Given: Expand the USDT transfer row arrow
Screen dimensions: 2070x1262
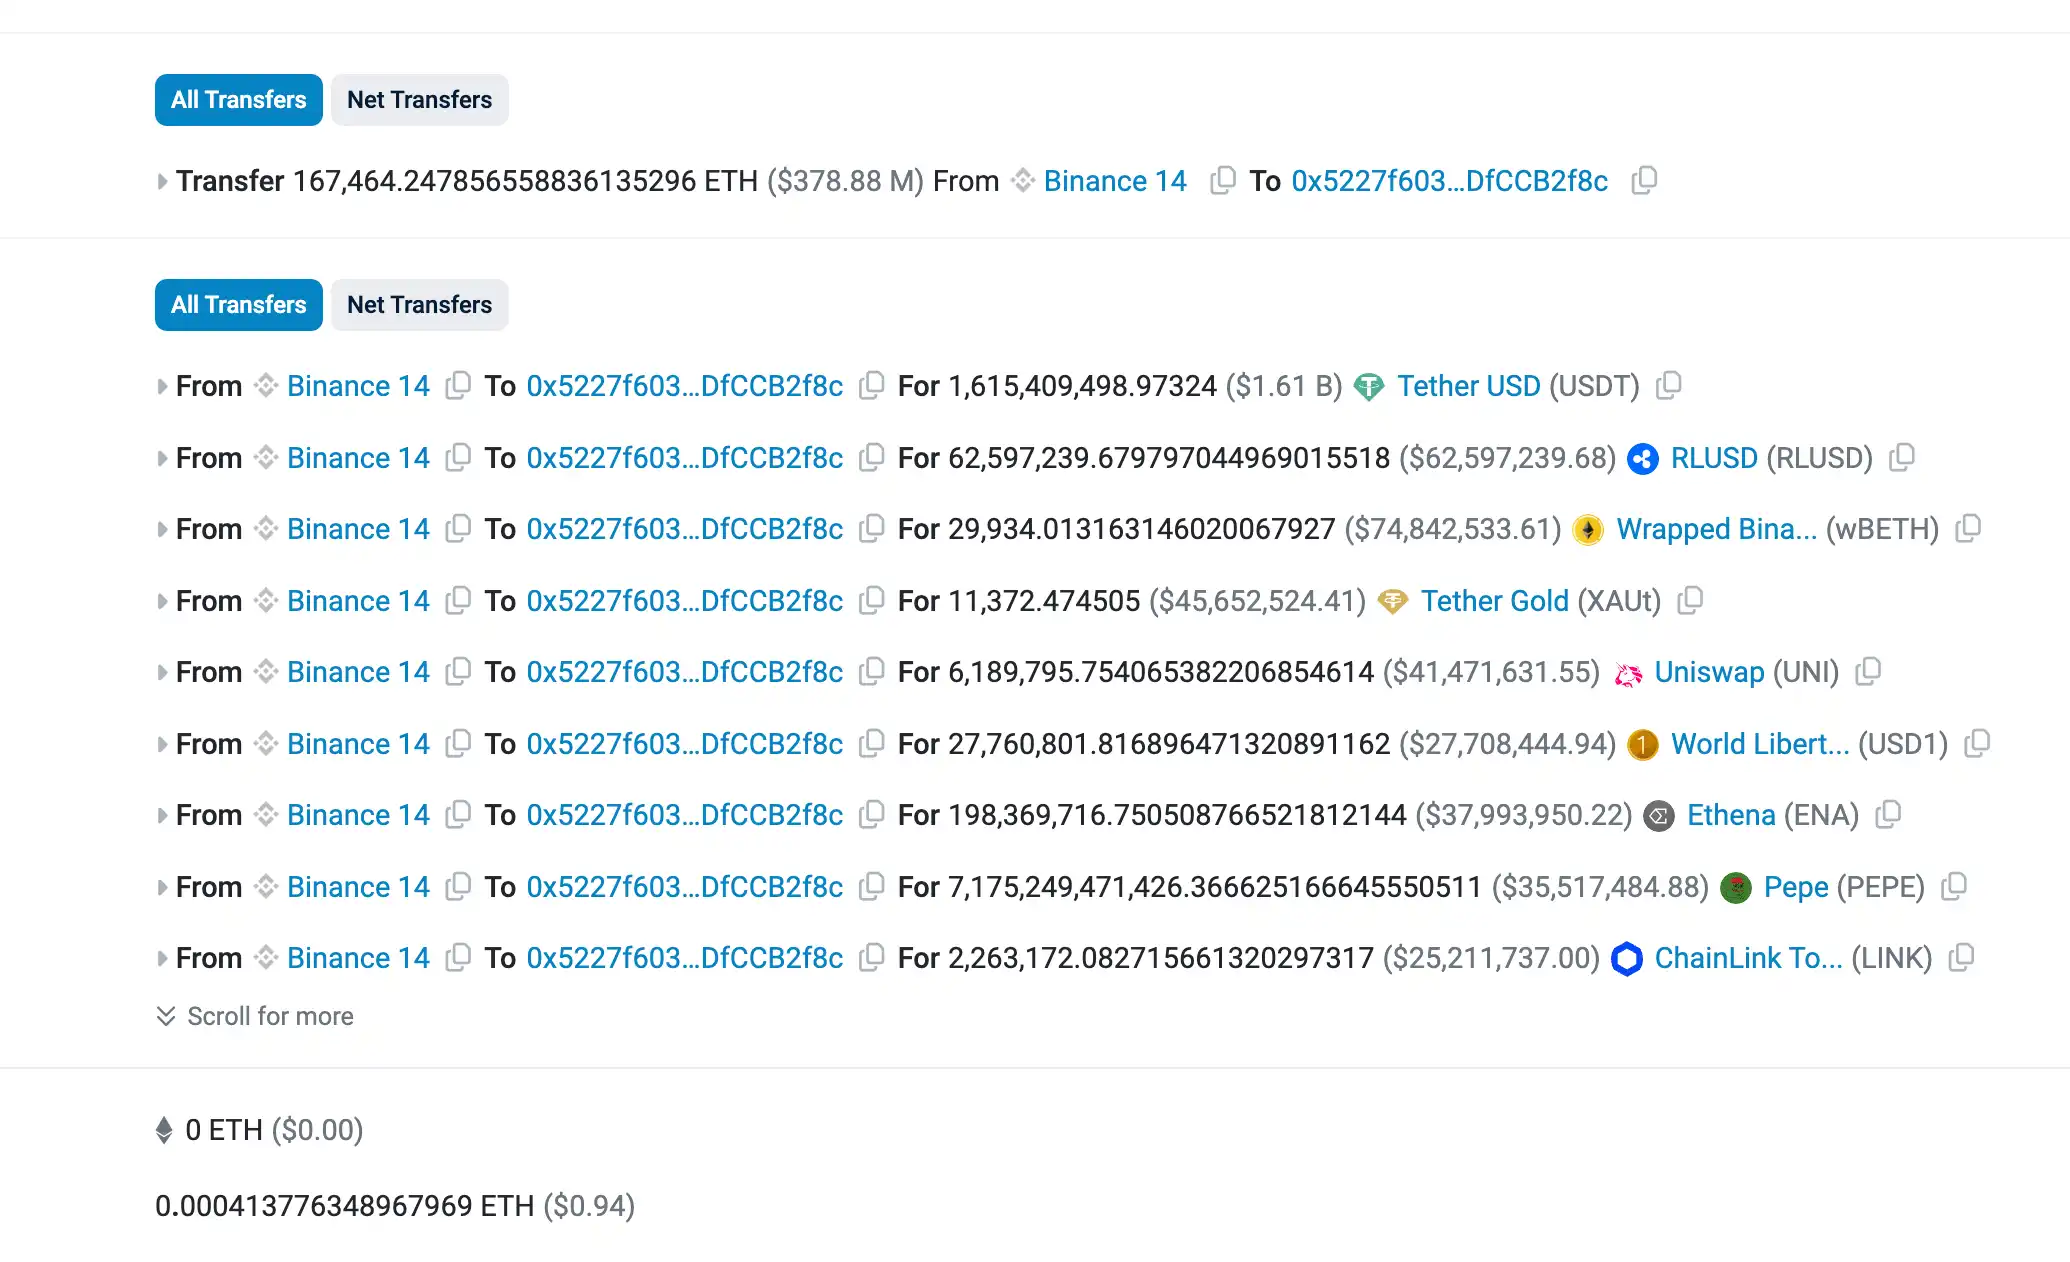Looking at the screenshot, I should [x=162, y=386].
